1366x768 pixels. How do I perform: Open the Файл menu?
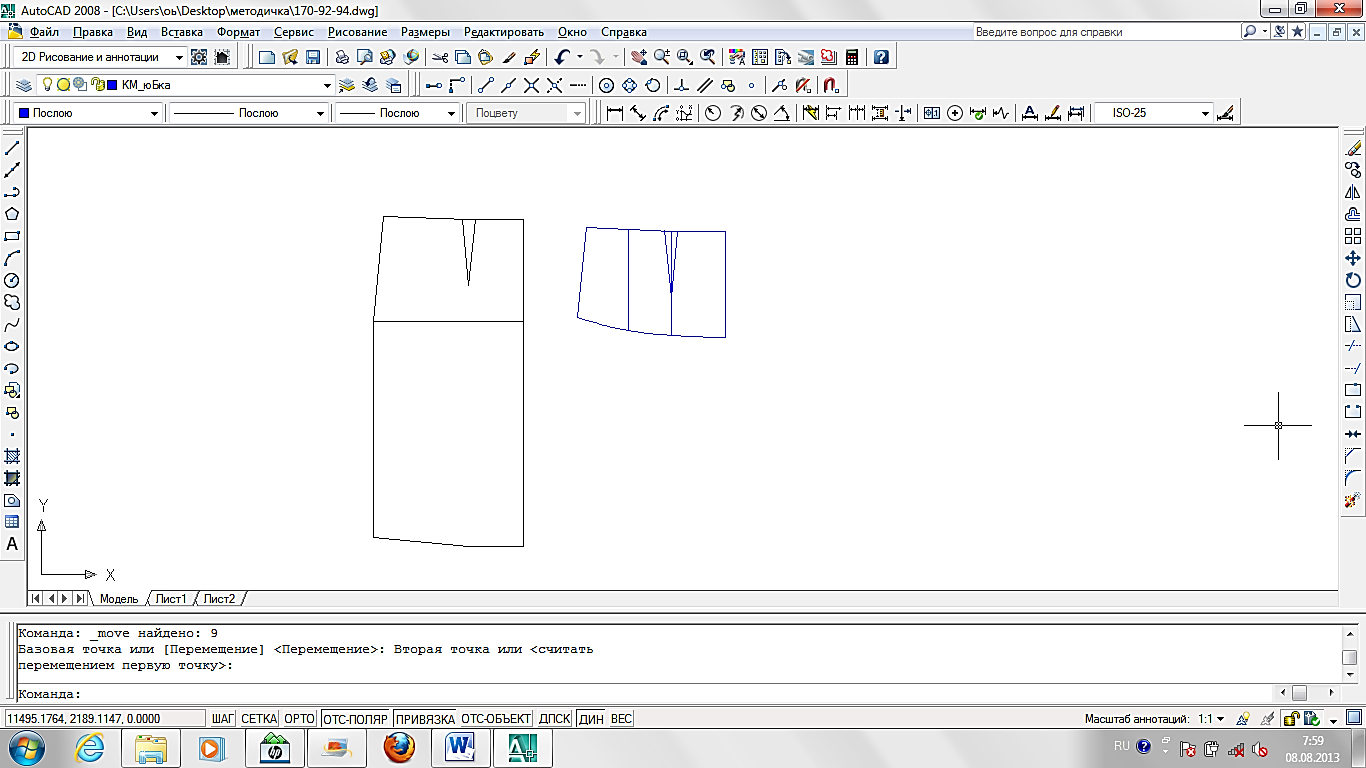[44, 32]
